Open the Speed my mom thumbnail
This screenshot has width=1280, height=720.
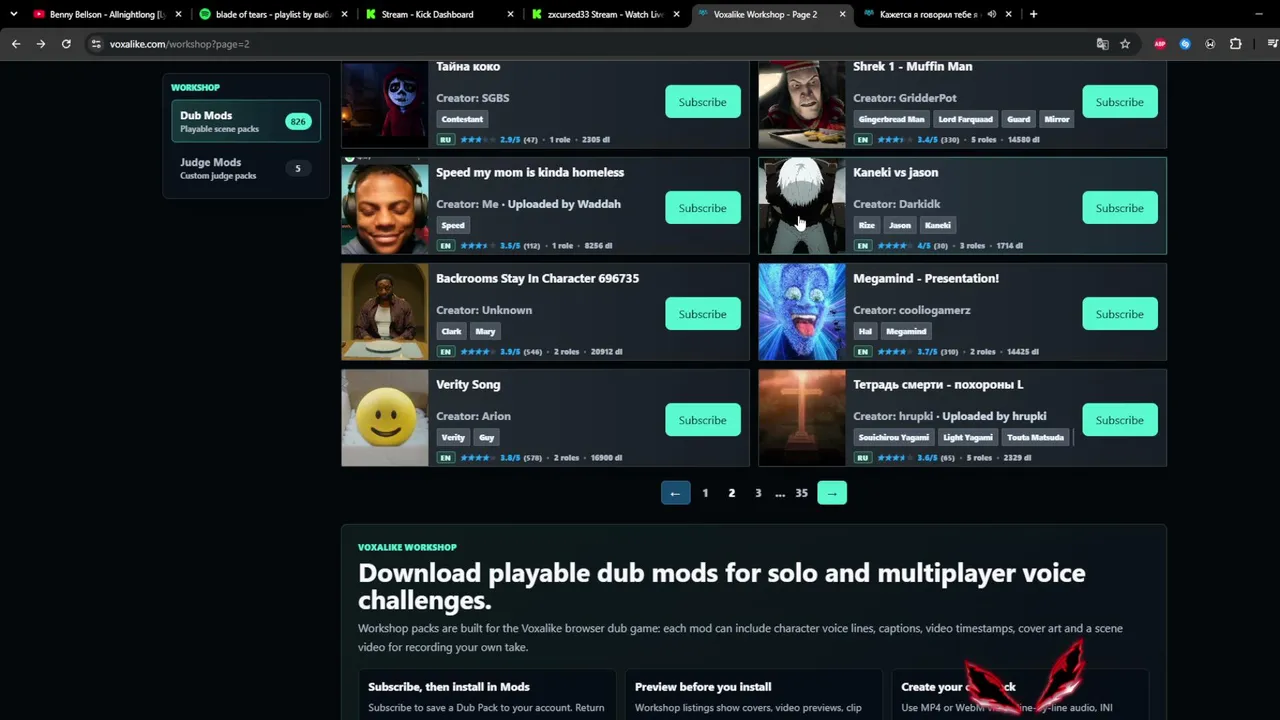385,206
